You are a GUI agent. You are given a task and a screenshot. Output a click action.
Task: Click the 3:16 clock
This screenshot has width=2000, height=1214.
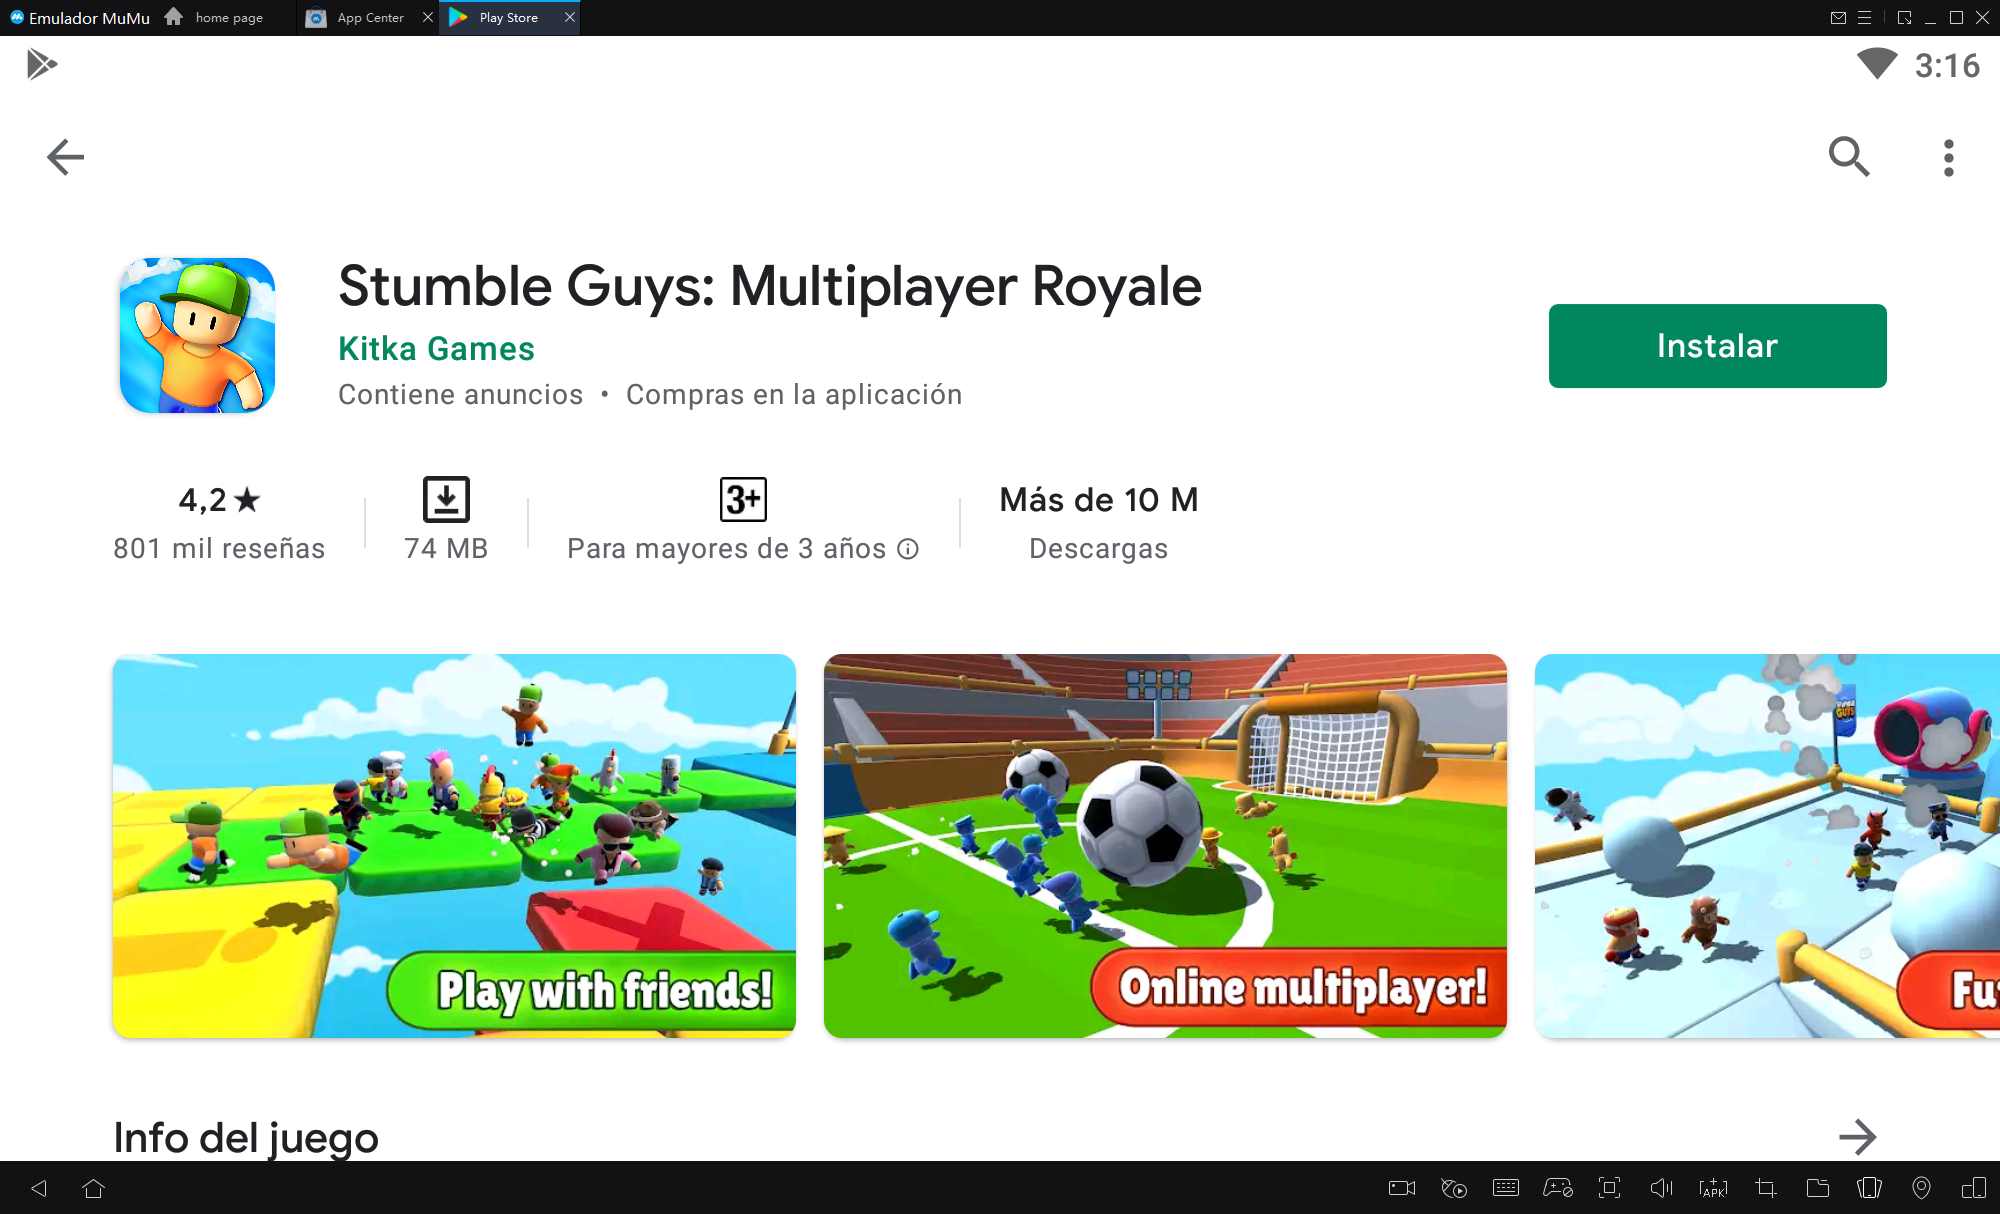click(1946, 65)
